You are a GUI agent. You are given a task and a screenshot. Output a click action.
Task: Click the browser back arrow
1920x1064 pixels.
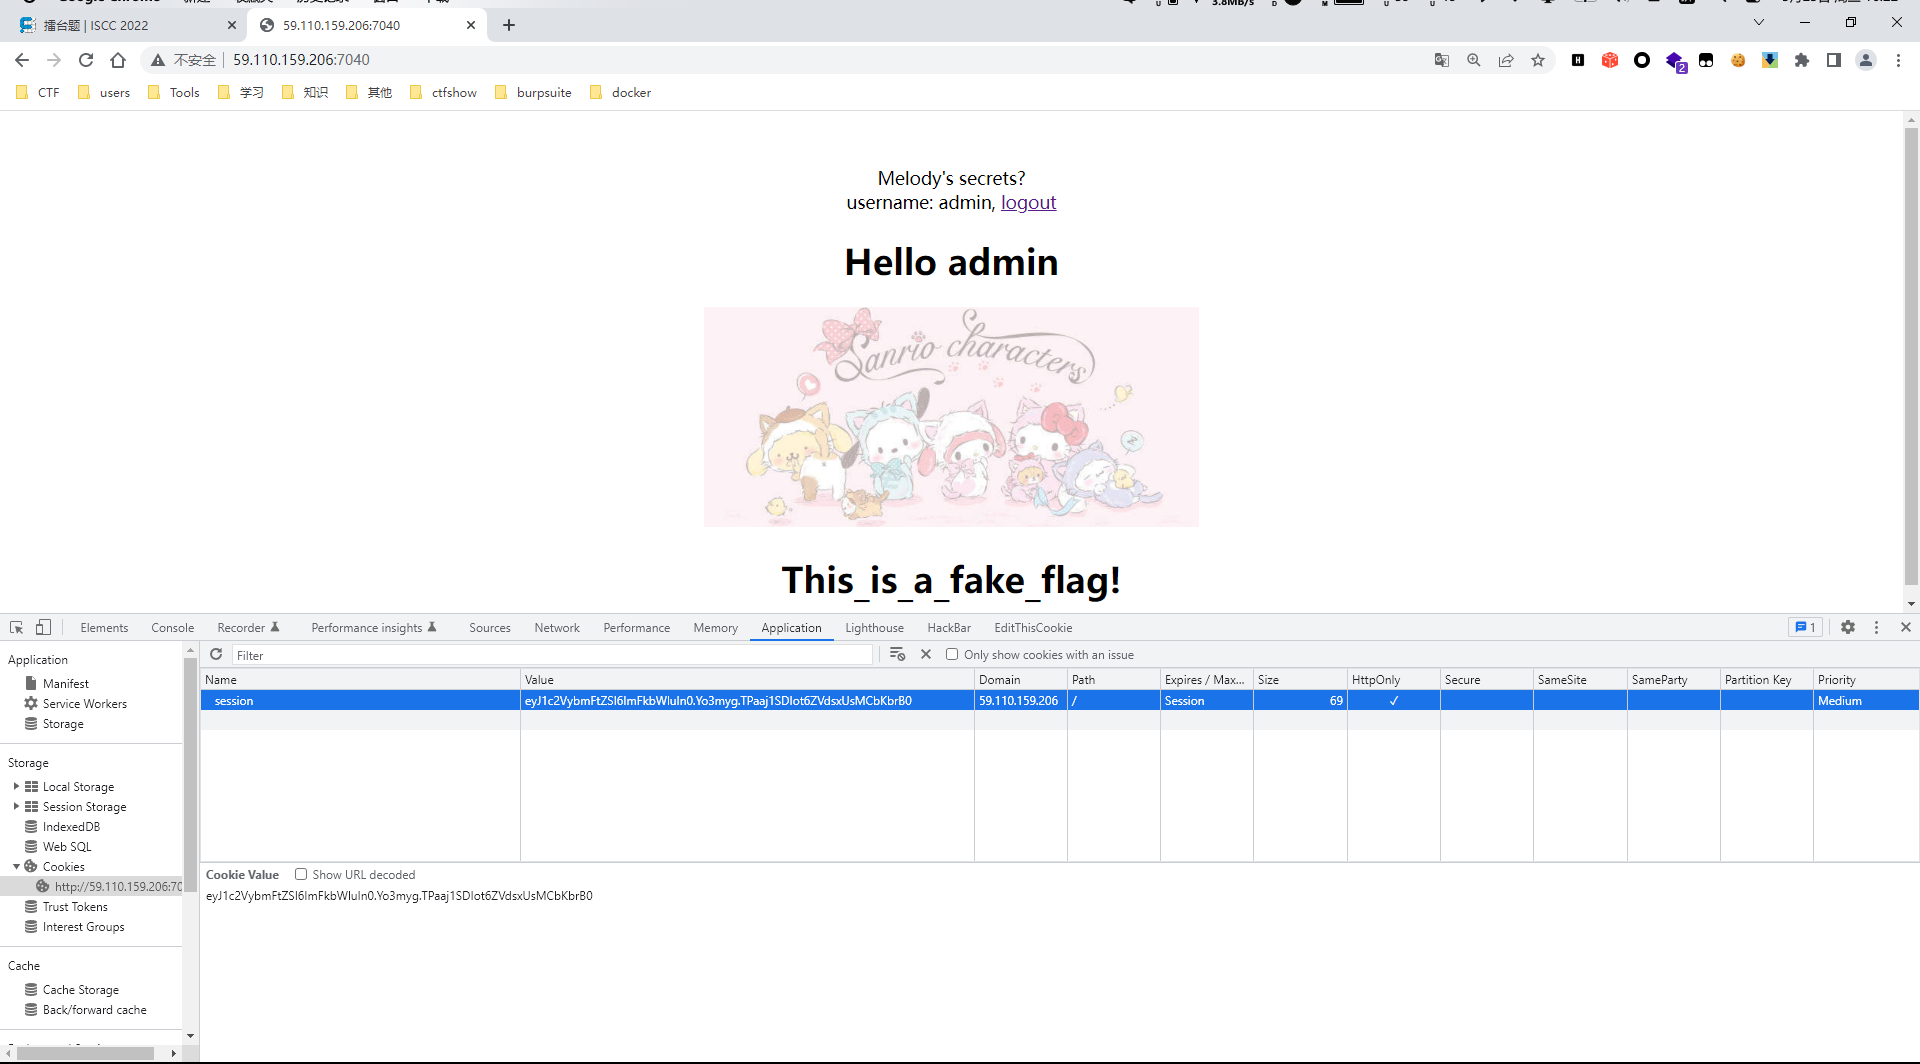pos(22,60)
